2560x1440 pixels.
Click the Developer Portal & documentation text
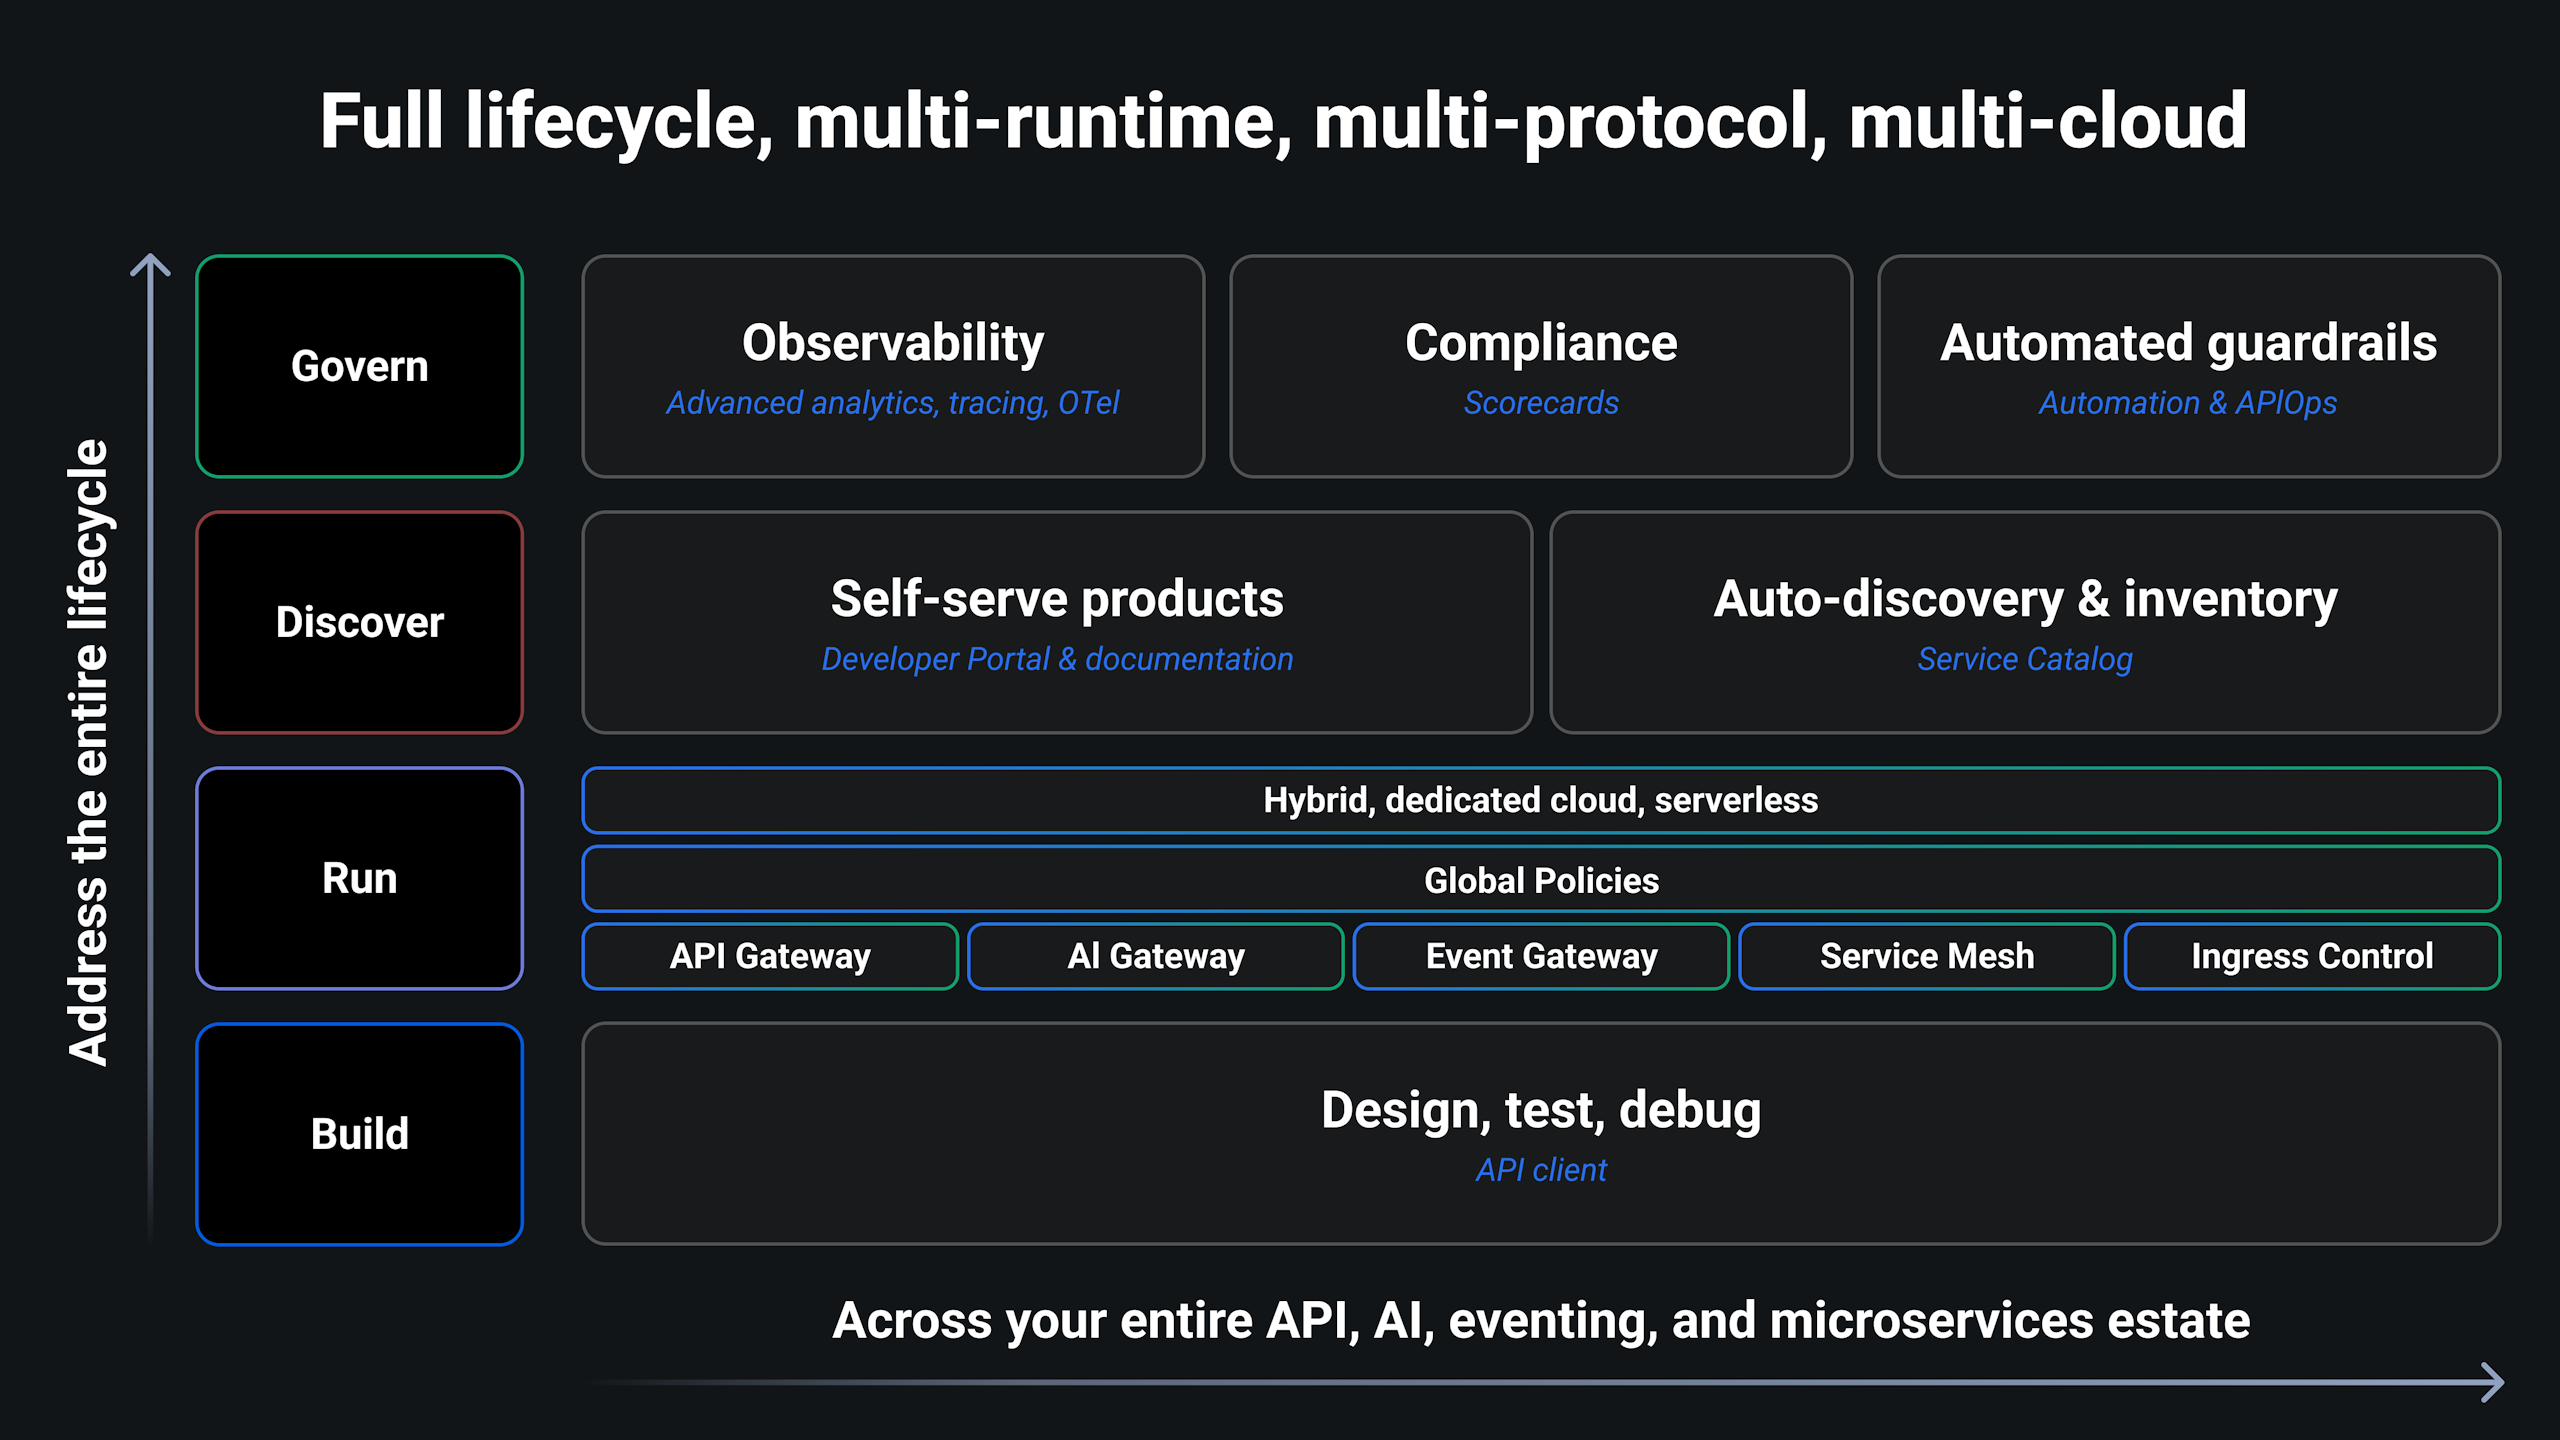pyautogui.click(x=1056, y=660)
